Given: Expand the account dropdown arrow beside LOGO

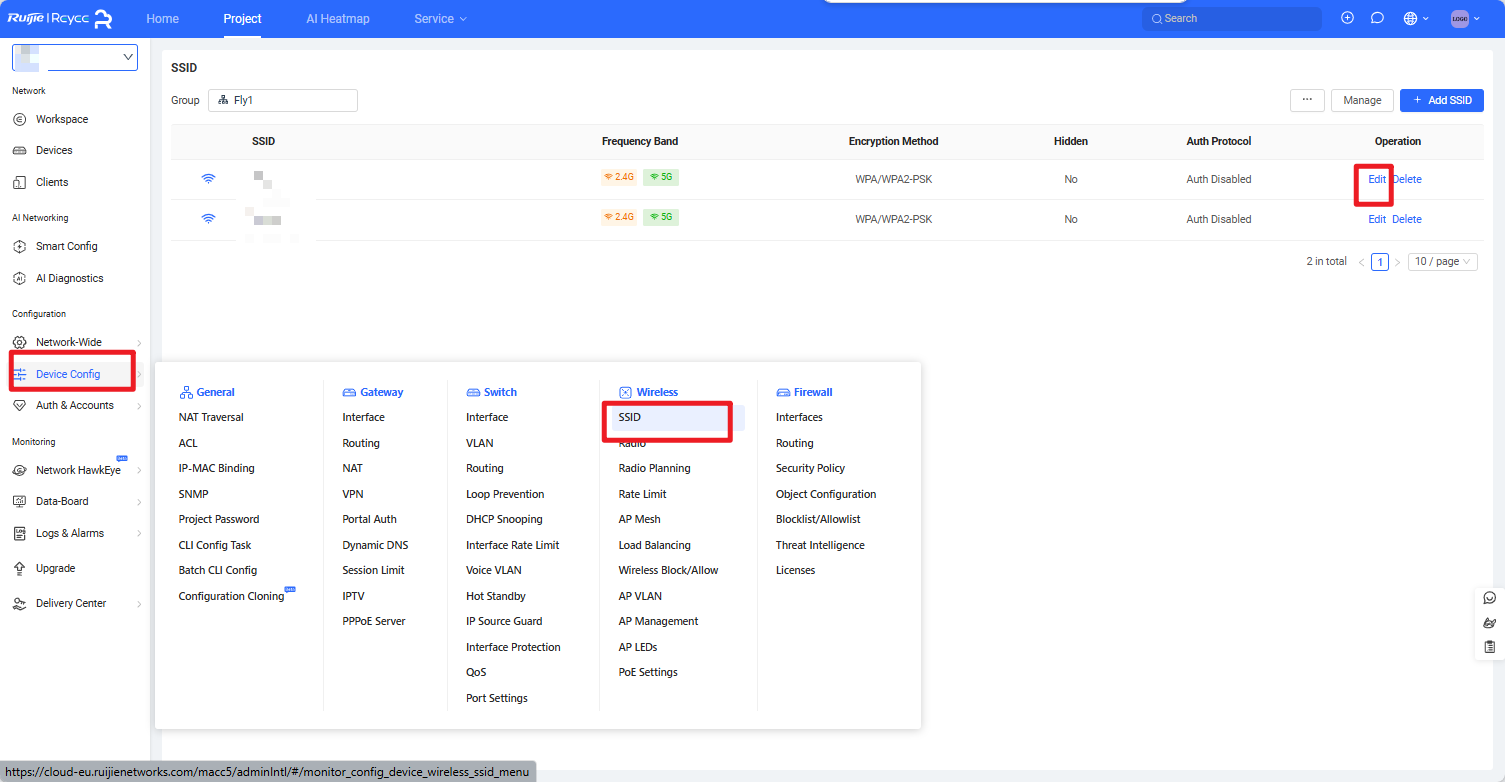Looking at the screenshot, I should coord(1477,19).
